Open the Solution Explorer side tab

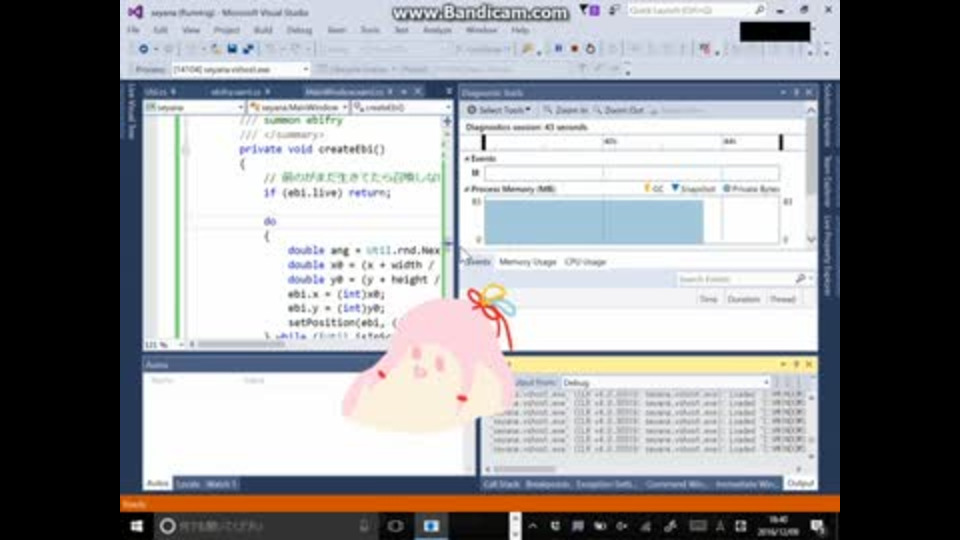click(828, 116)
